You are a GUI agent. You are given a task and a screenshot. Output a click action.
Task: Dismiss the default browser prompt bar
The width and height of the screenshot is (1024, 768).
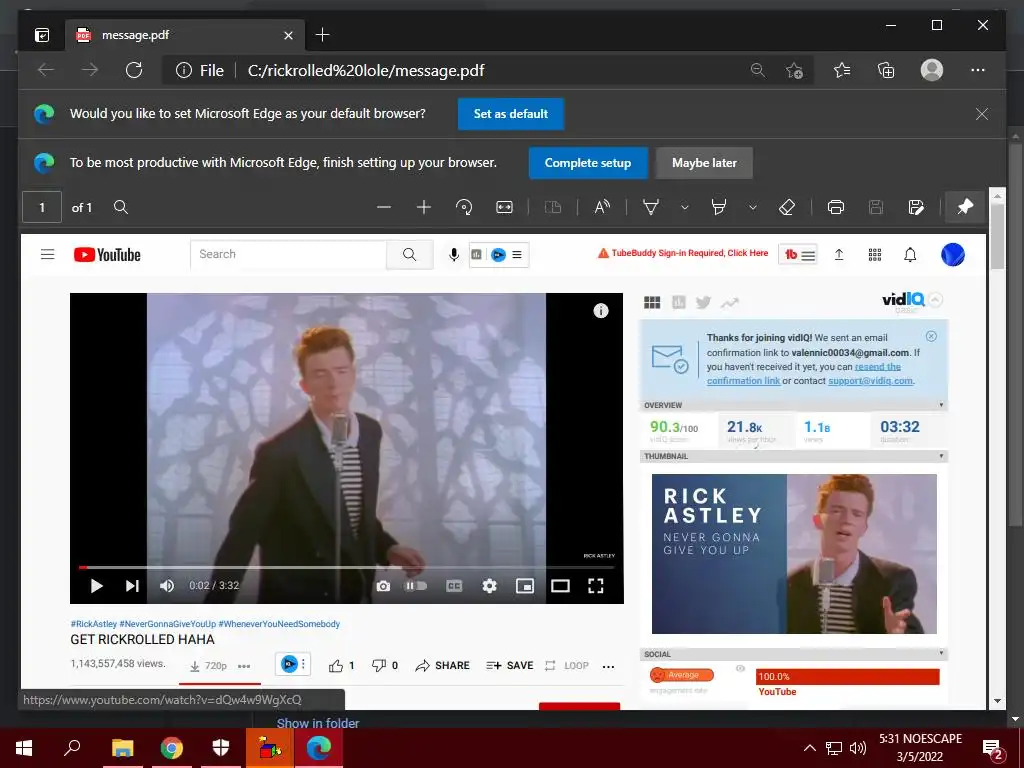click(x=982, y=114)
